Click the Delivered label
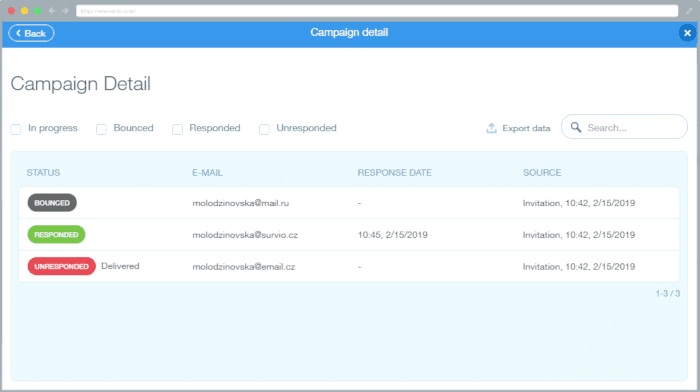The height and width of the screenshot is (392, 700). (x=120, y=266)
